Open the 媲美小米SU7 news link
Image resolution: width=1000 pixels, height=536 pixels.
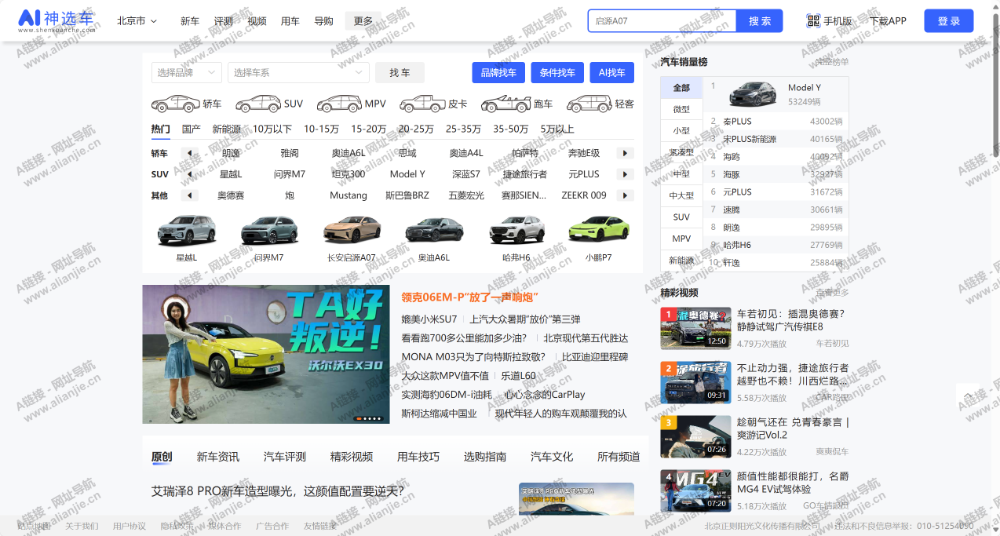[429, 320]
